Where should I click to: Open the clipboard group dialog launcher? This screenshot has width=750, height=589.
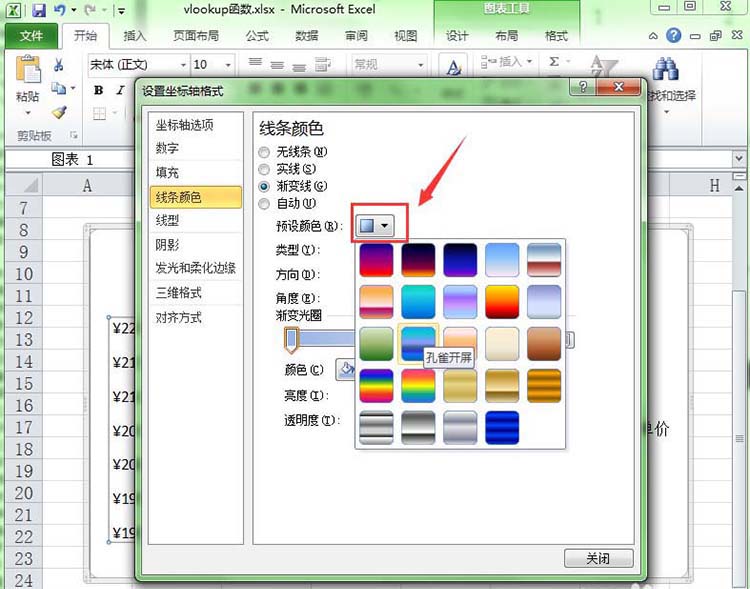coord(74,135)
